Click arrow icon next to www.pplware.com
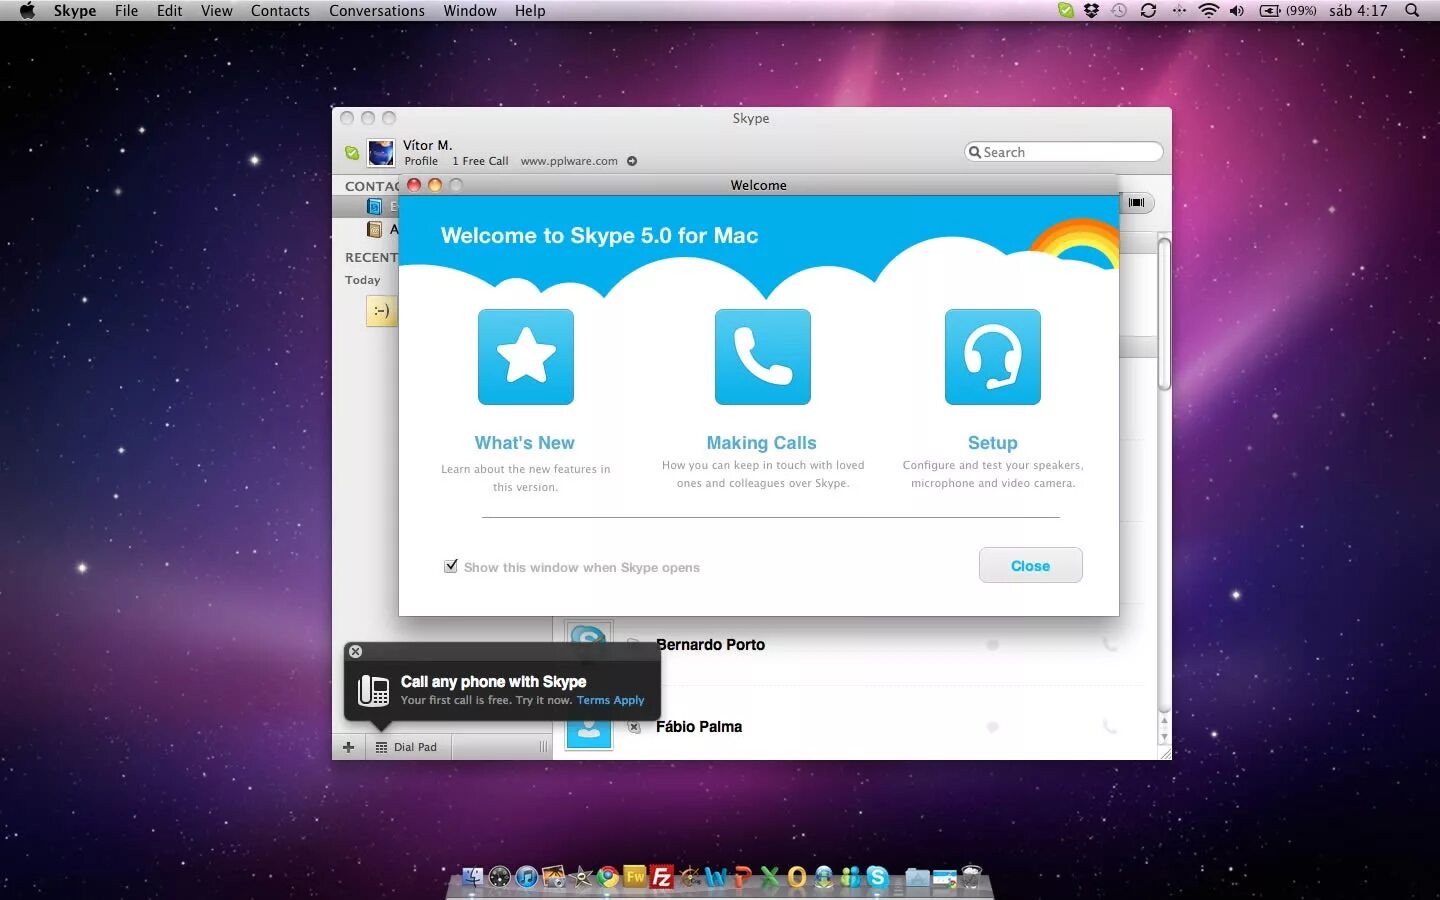The height and width of the screenshot is (900, 1440). tap(632, 161)
